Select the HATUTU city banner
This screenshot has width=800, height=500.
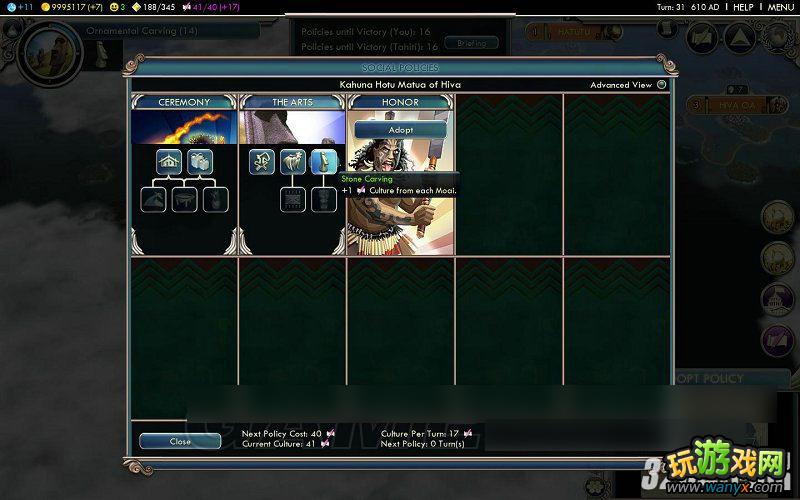(x=574, y=32)
